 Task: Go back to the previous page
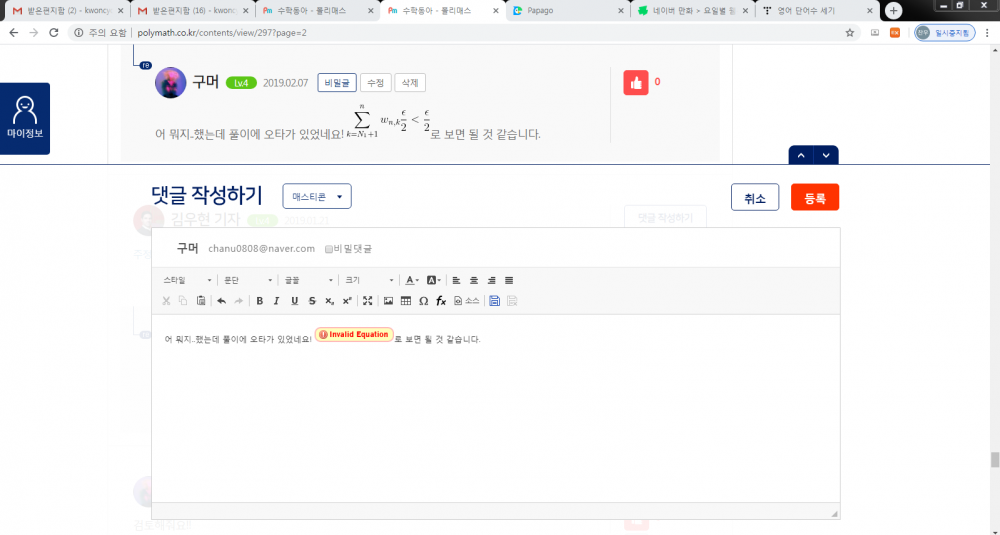pyautogui.click(x=14, y=33)
